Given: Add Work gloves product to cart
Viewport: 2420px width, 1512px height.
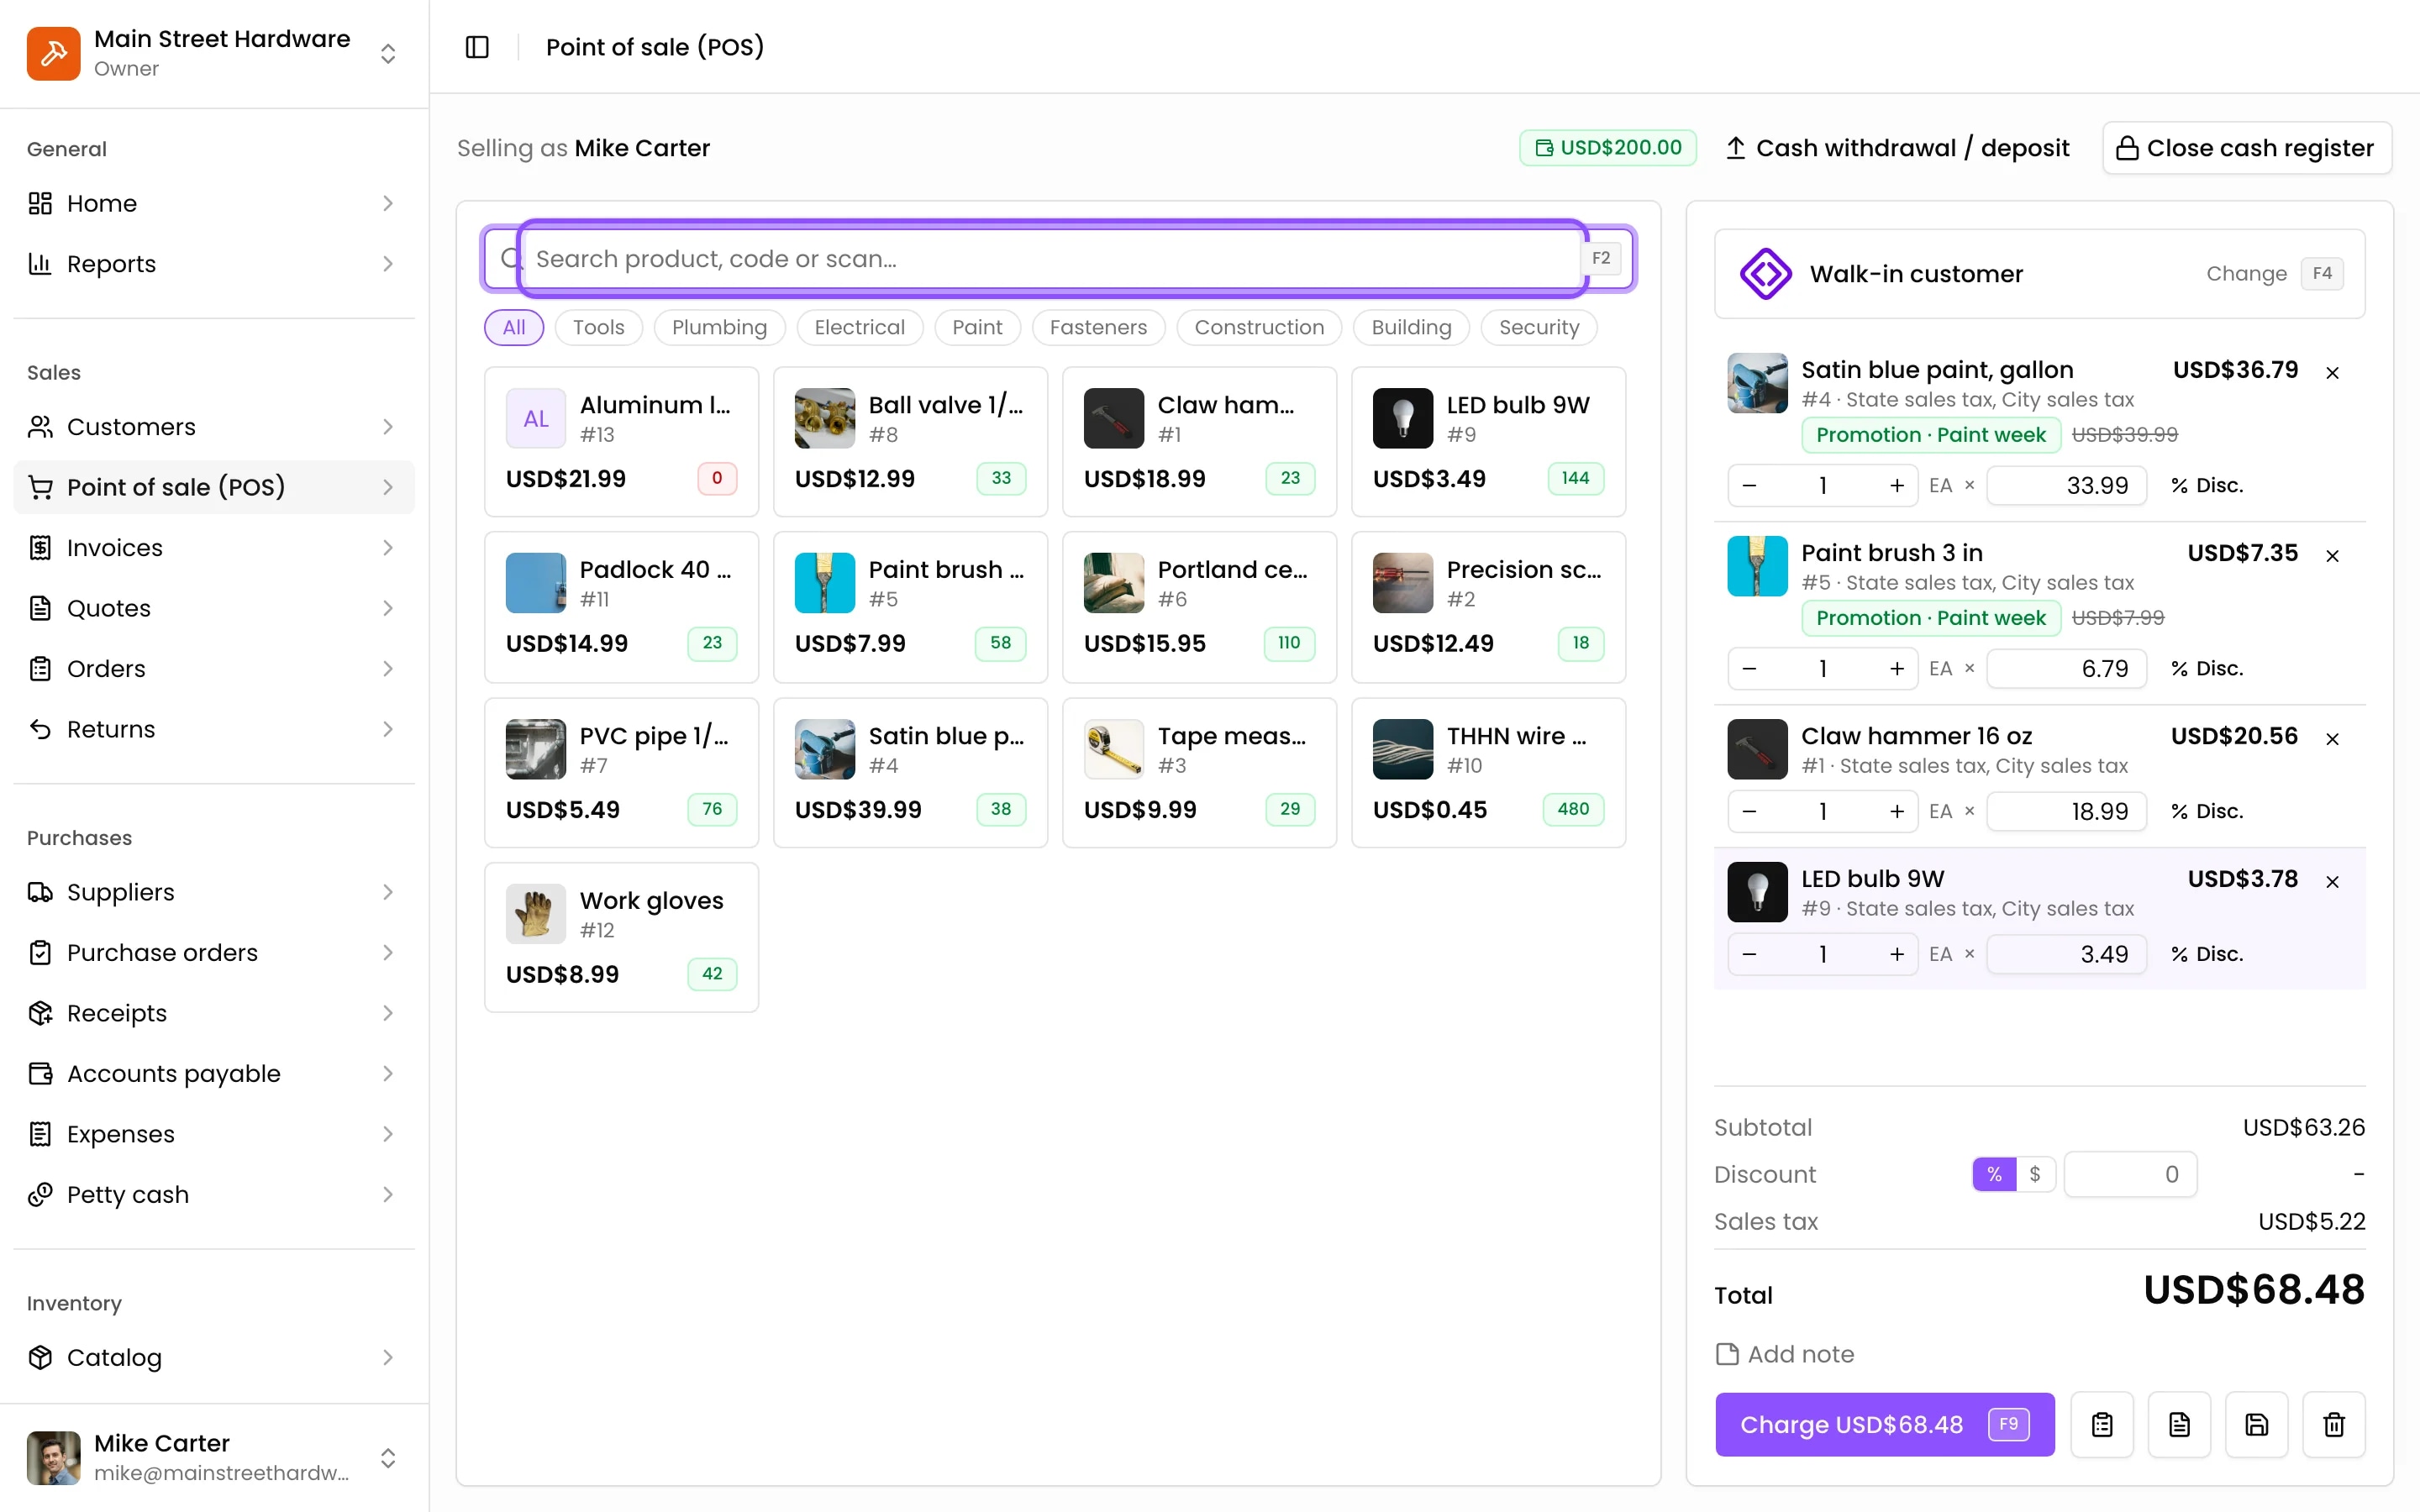Looking at the screenshot, I should click(621, 937).
